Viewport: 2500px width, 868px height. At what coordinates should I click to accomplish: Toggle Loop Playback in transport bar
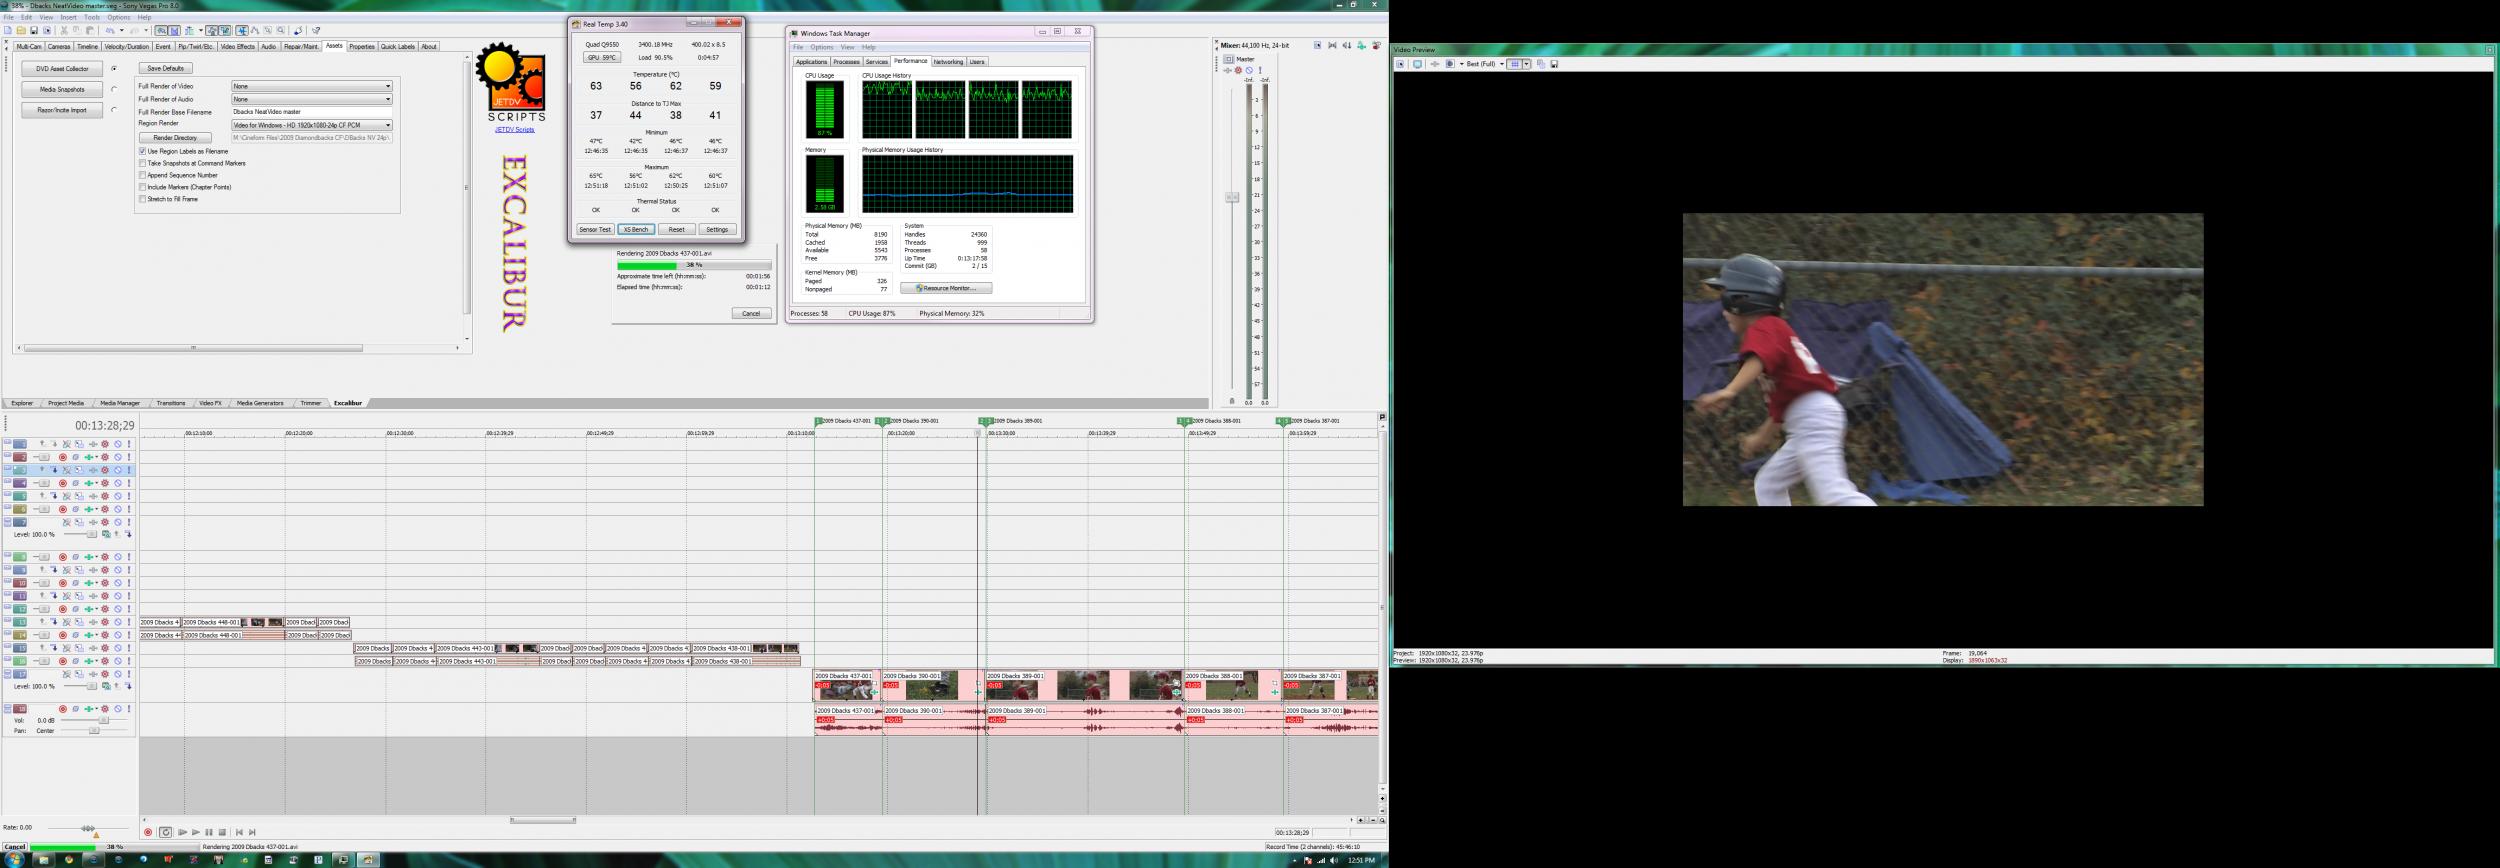[x=166, y=832]
